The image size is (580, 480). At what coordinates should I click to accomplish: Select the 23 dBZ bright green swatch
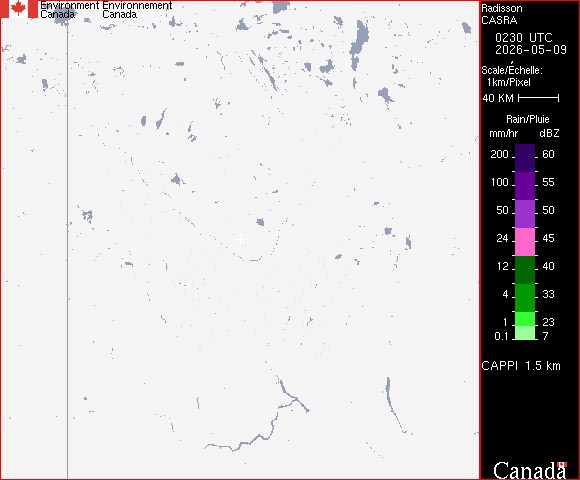(525, 319)
